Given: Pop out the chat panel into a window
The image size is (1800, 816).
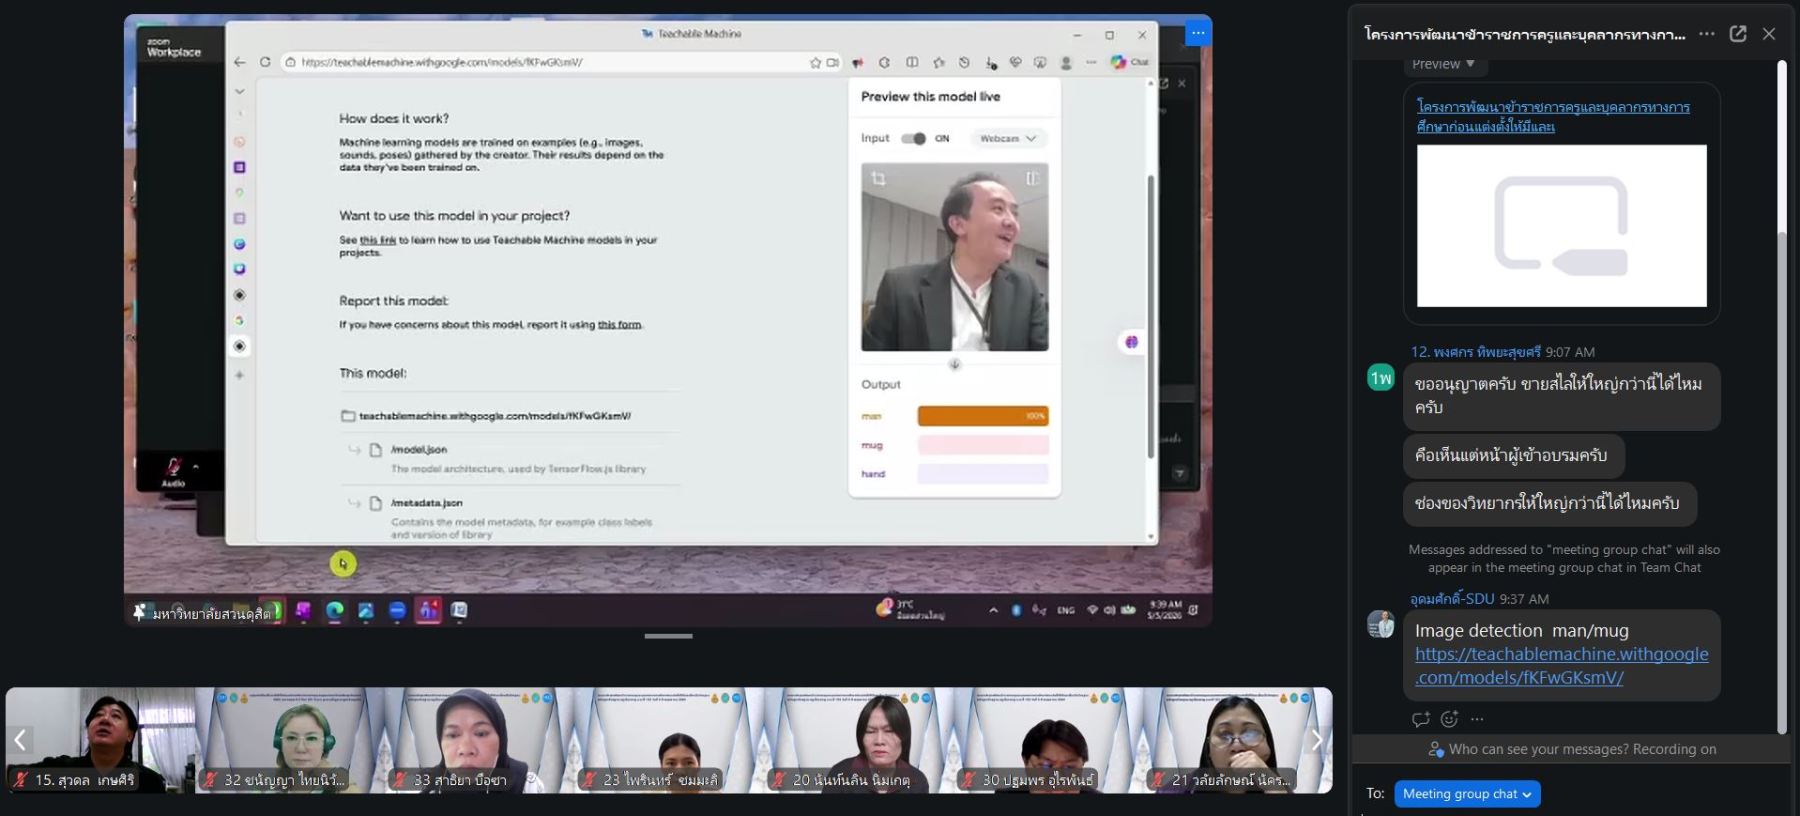Looking at the screenshot, I should pos(1738,34).
